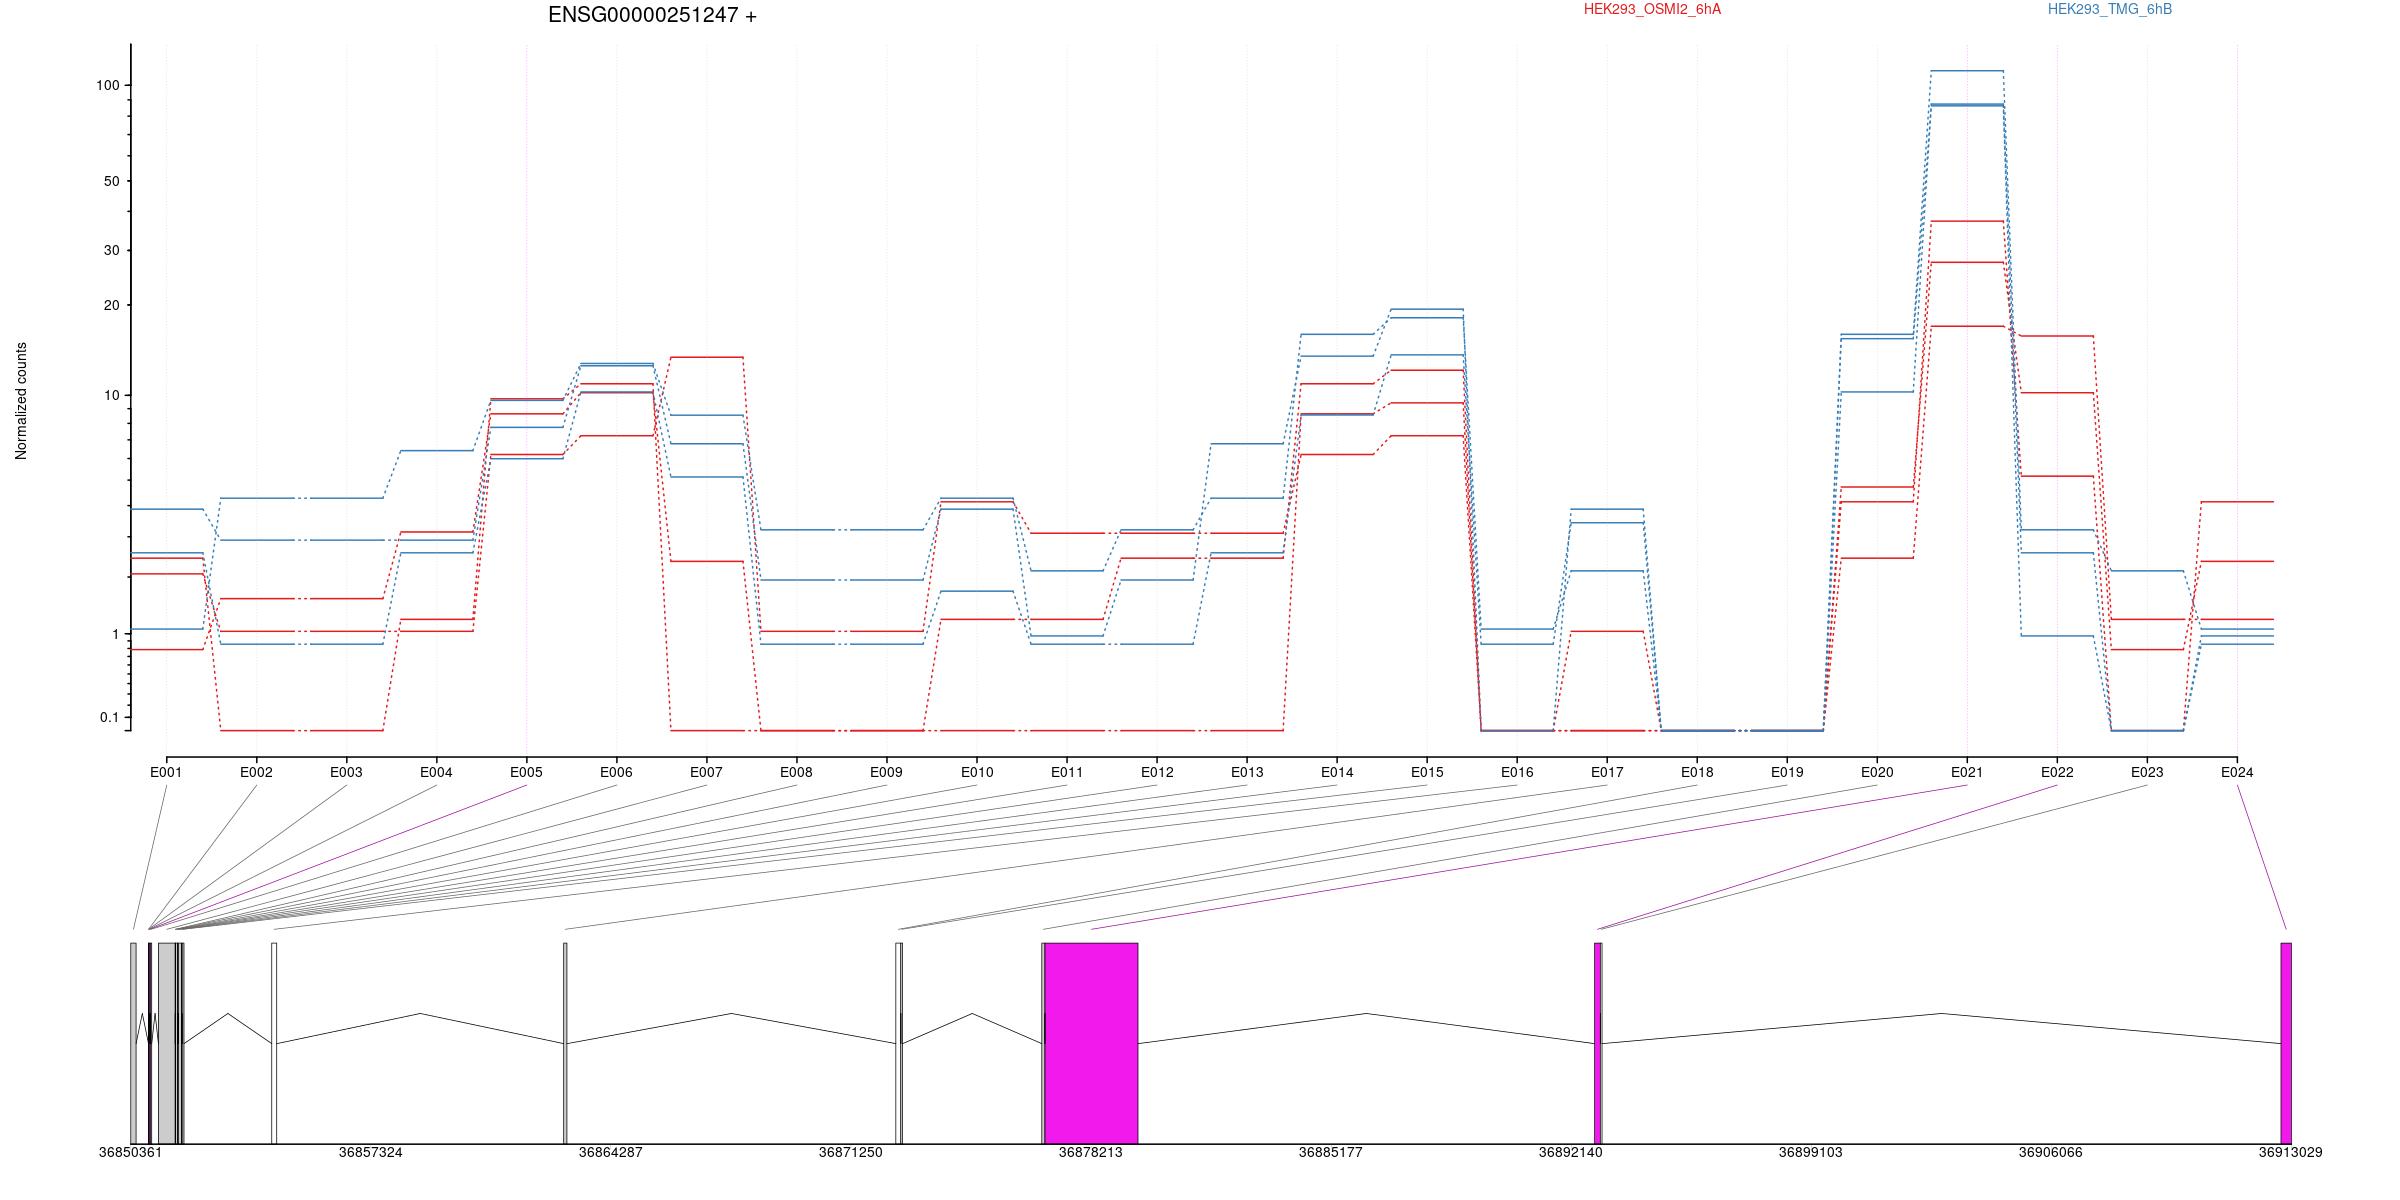Image resolution: width=2400 pixels, height=1200 pixels.
Task: Click the E006 exon label
Action: coord(616,772)
